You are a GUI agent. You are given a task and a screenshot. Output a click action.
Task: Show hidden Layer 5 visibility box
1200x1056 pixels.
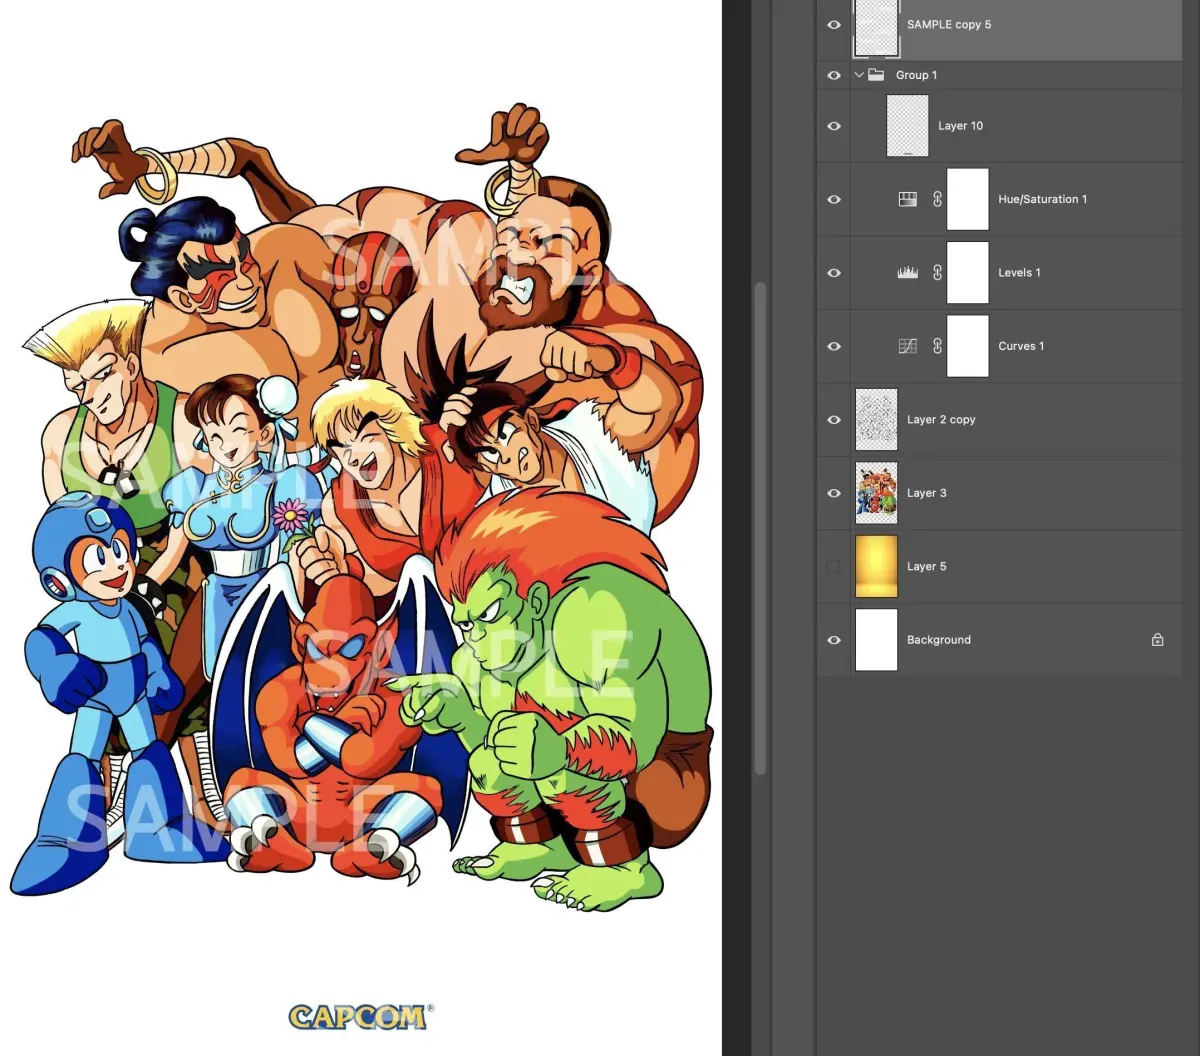[834, 567]
